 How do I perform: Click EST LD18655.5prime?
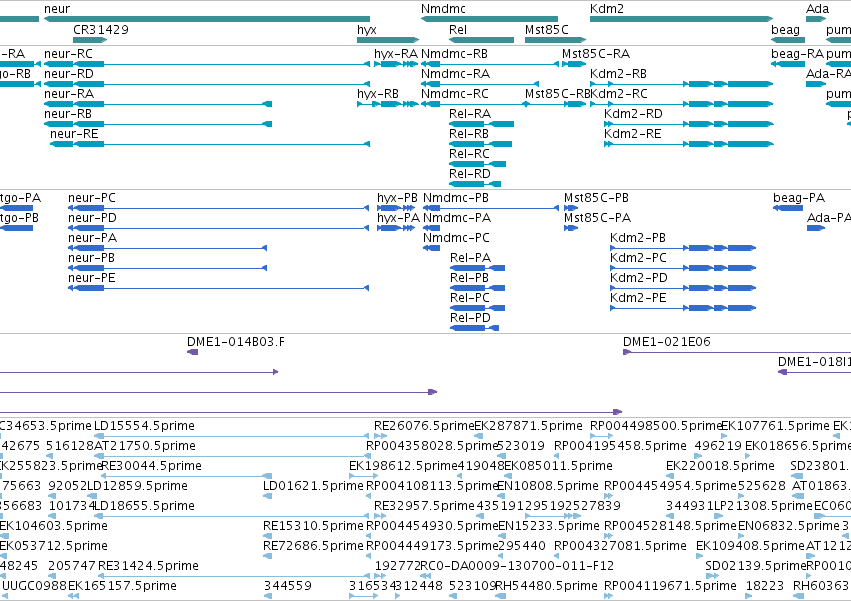144,507
